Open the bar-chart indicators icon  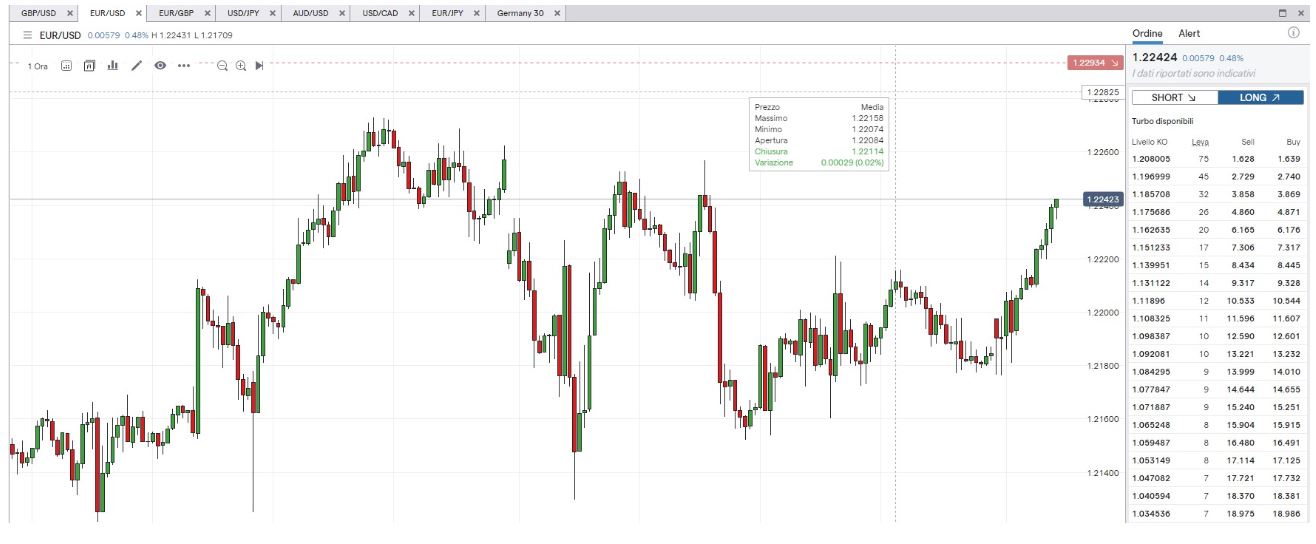point(112,66)
